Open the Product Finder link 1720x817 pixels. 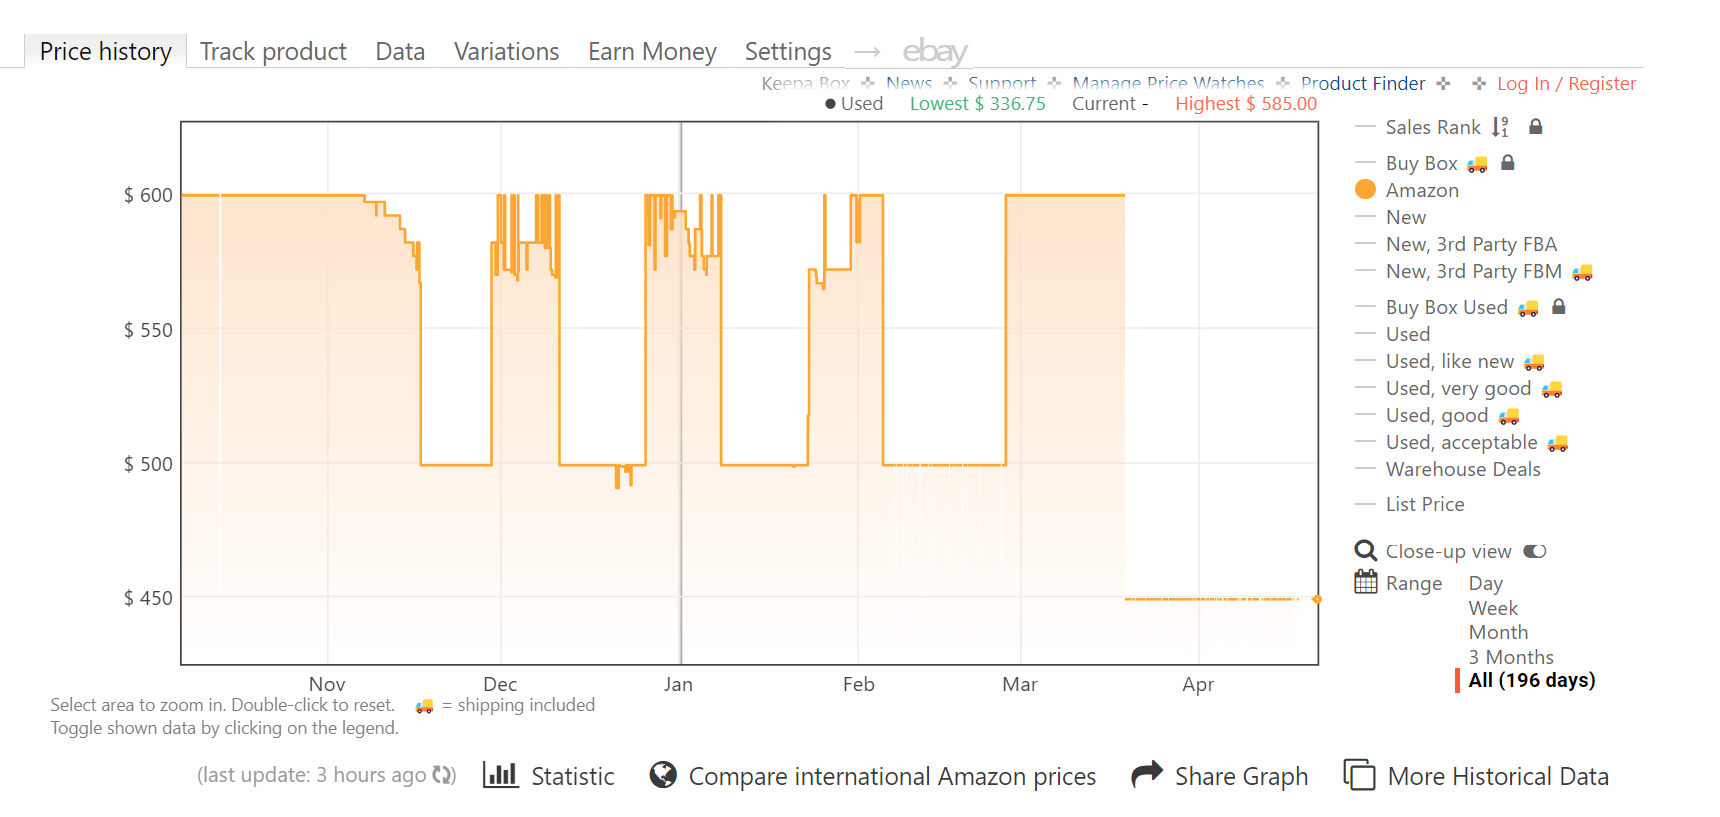pos(1362,84)
